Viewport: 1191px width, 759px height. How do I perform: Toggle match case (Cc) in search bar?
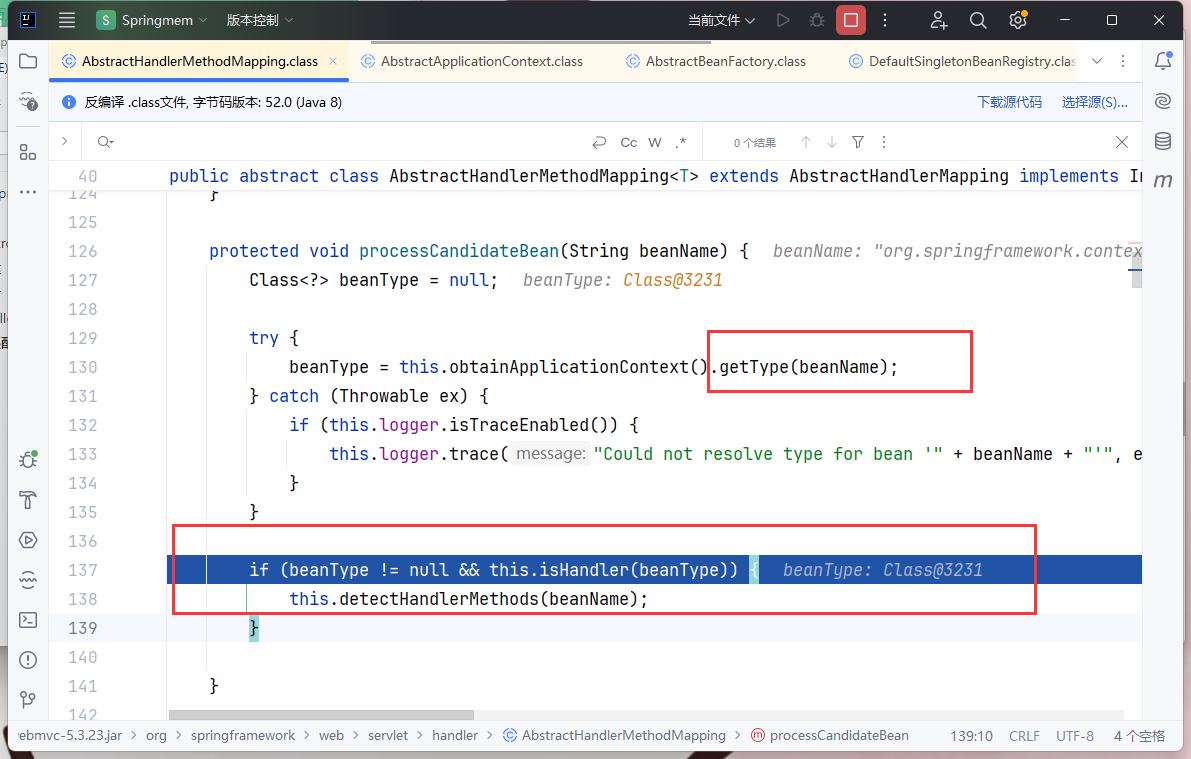pyautogui.click(x=629, y=143)
